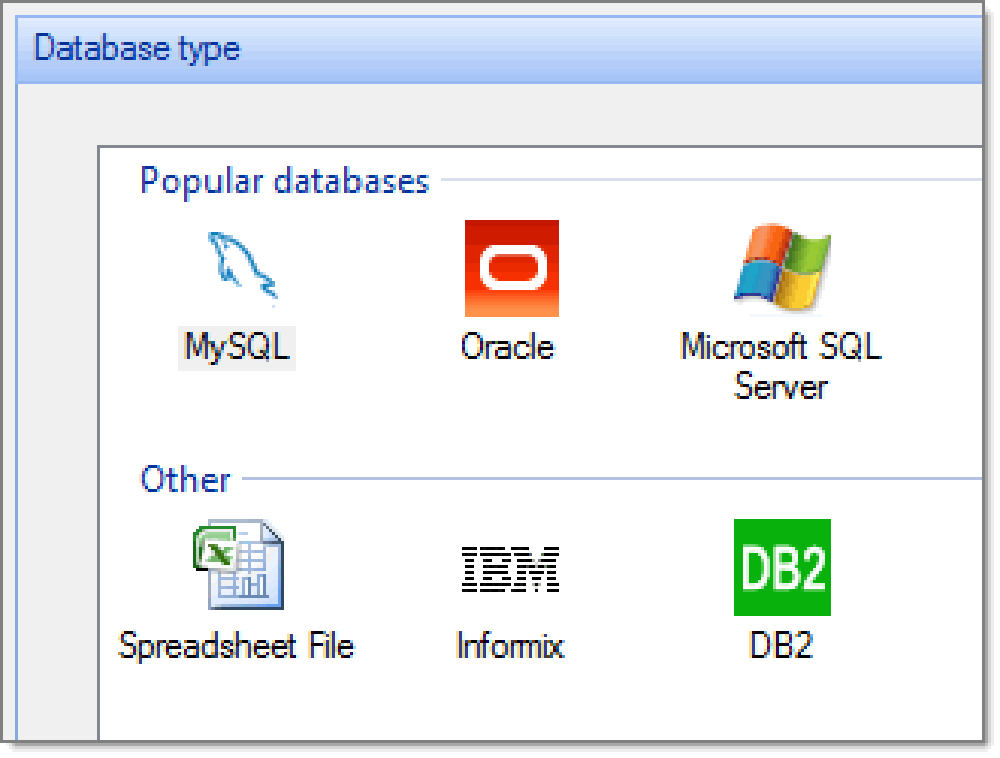The image size is (1000, 758).
Task: Click the DB2 text label
Action: coord(781,646)
